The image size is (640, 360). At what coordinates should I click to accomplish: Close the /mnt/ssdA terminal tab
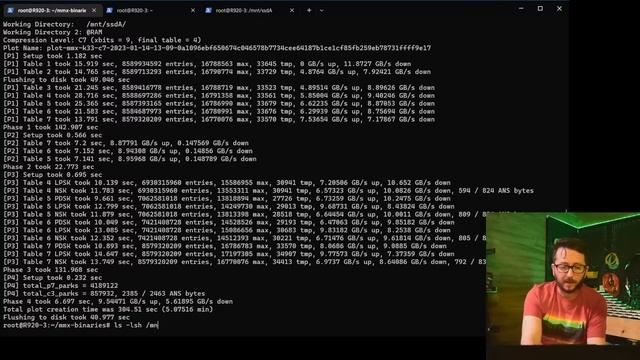point(292,10)
